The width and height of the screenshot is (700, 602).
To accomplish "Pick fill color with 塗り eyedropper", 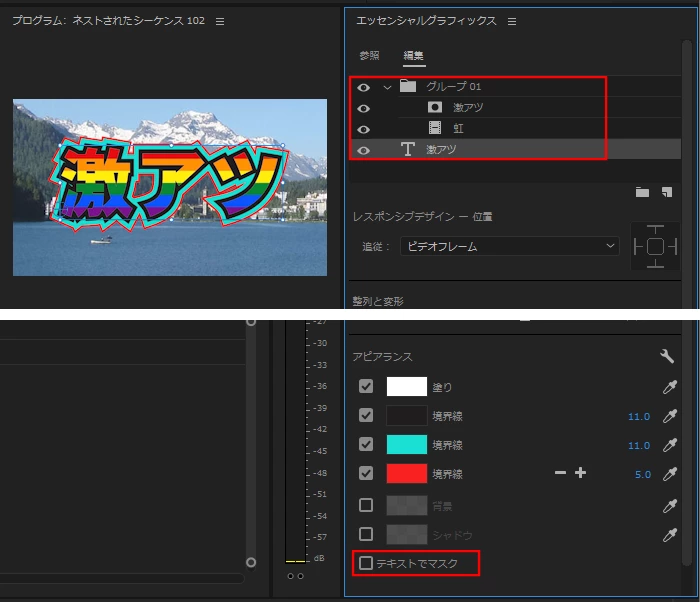I will click(x=670, y=387).
